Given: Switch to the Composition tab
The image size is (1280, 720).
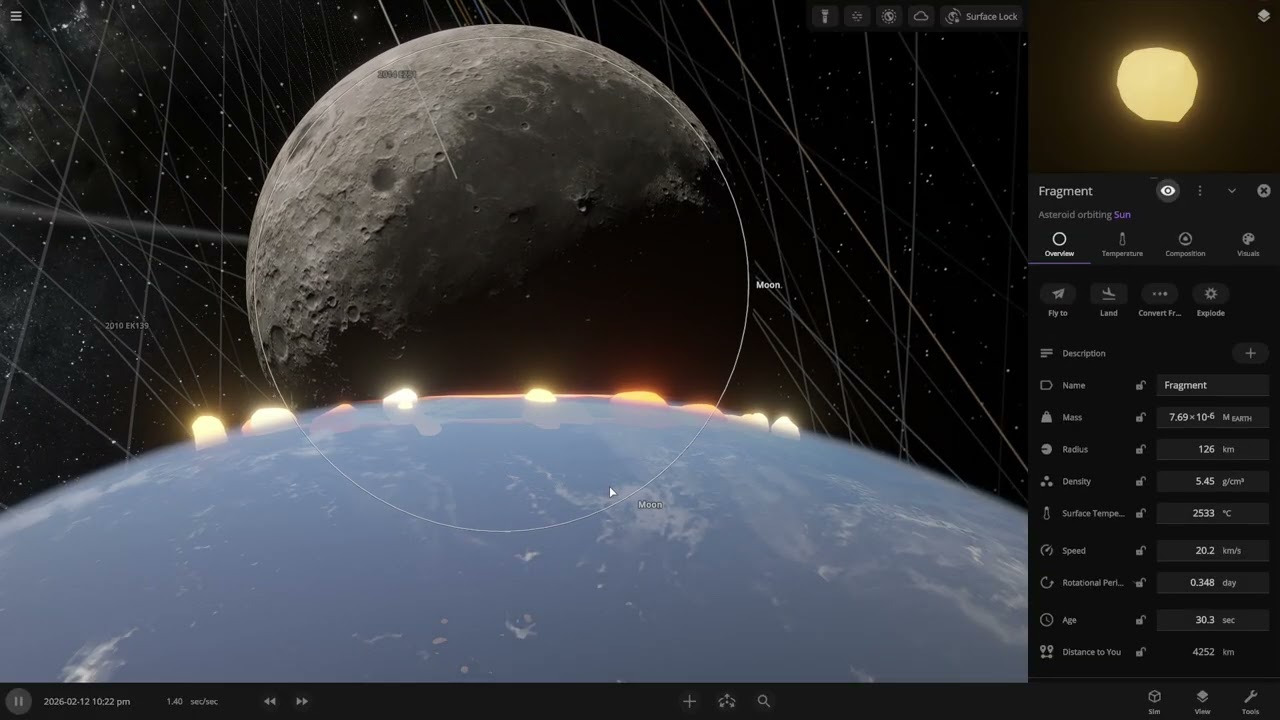Looking at the screenshot, I should tap(1185, 245).
